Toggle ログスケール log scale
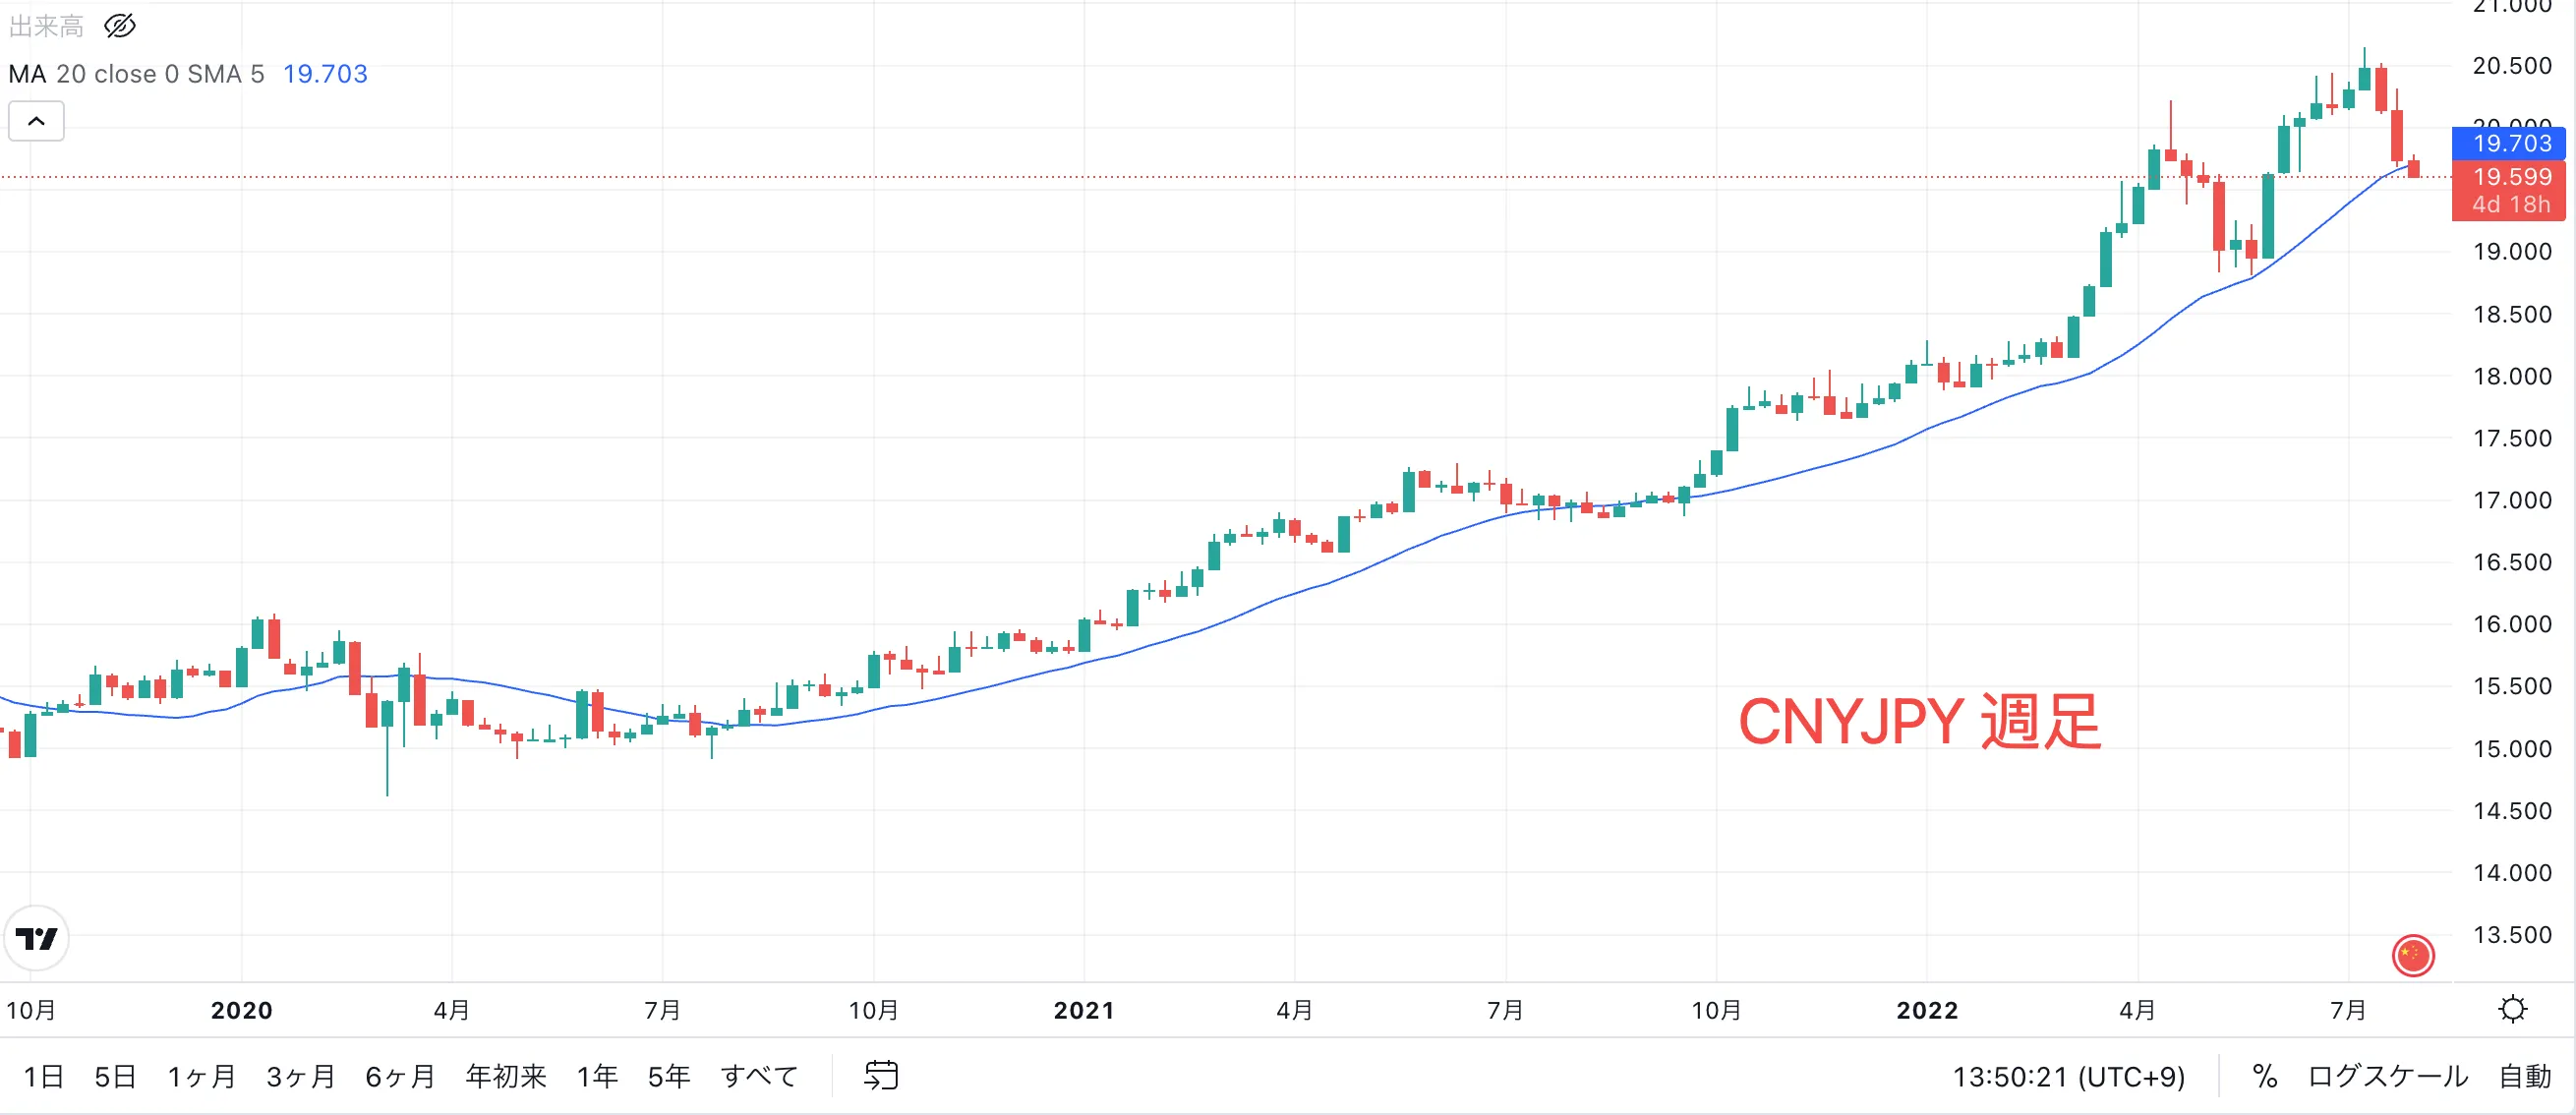2576x1115 pixels. pos(2388,1077)
